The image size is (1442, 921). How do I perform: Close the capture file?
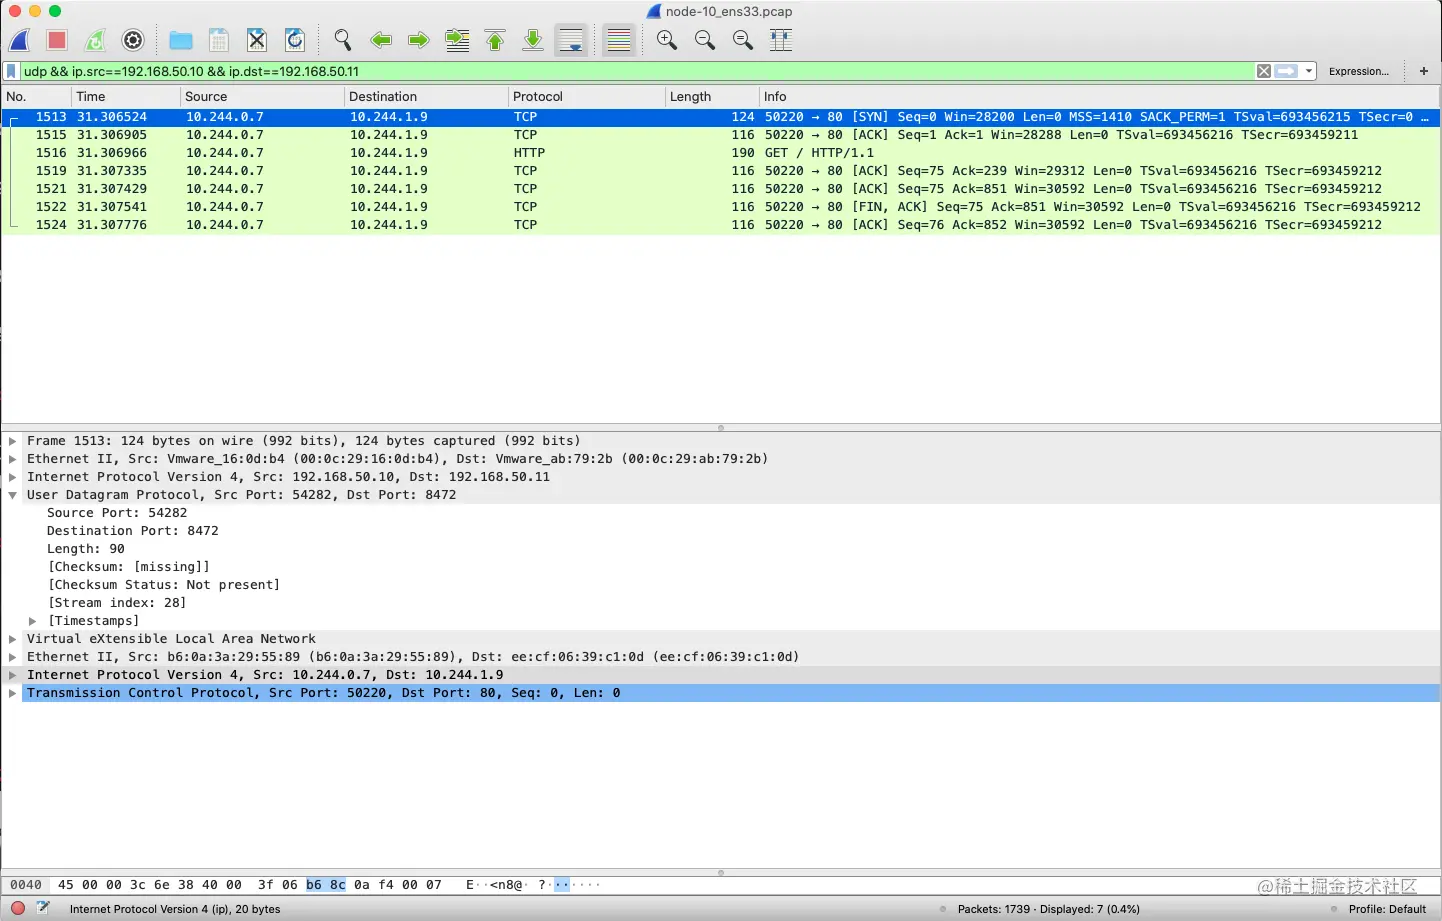257,40
